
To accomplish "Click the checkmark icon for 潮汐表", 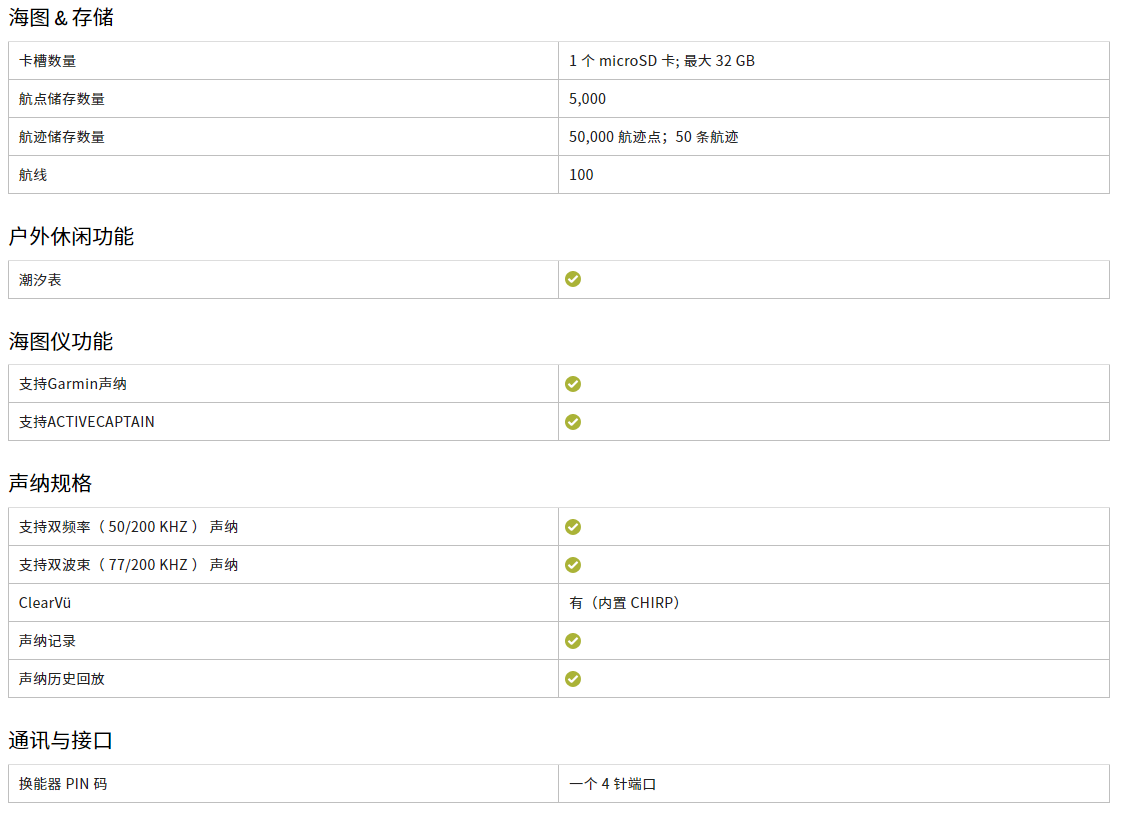I will pos(573,279).
